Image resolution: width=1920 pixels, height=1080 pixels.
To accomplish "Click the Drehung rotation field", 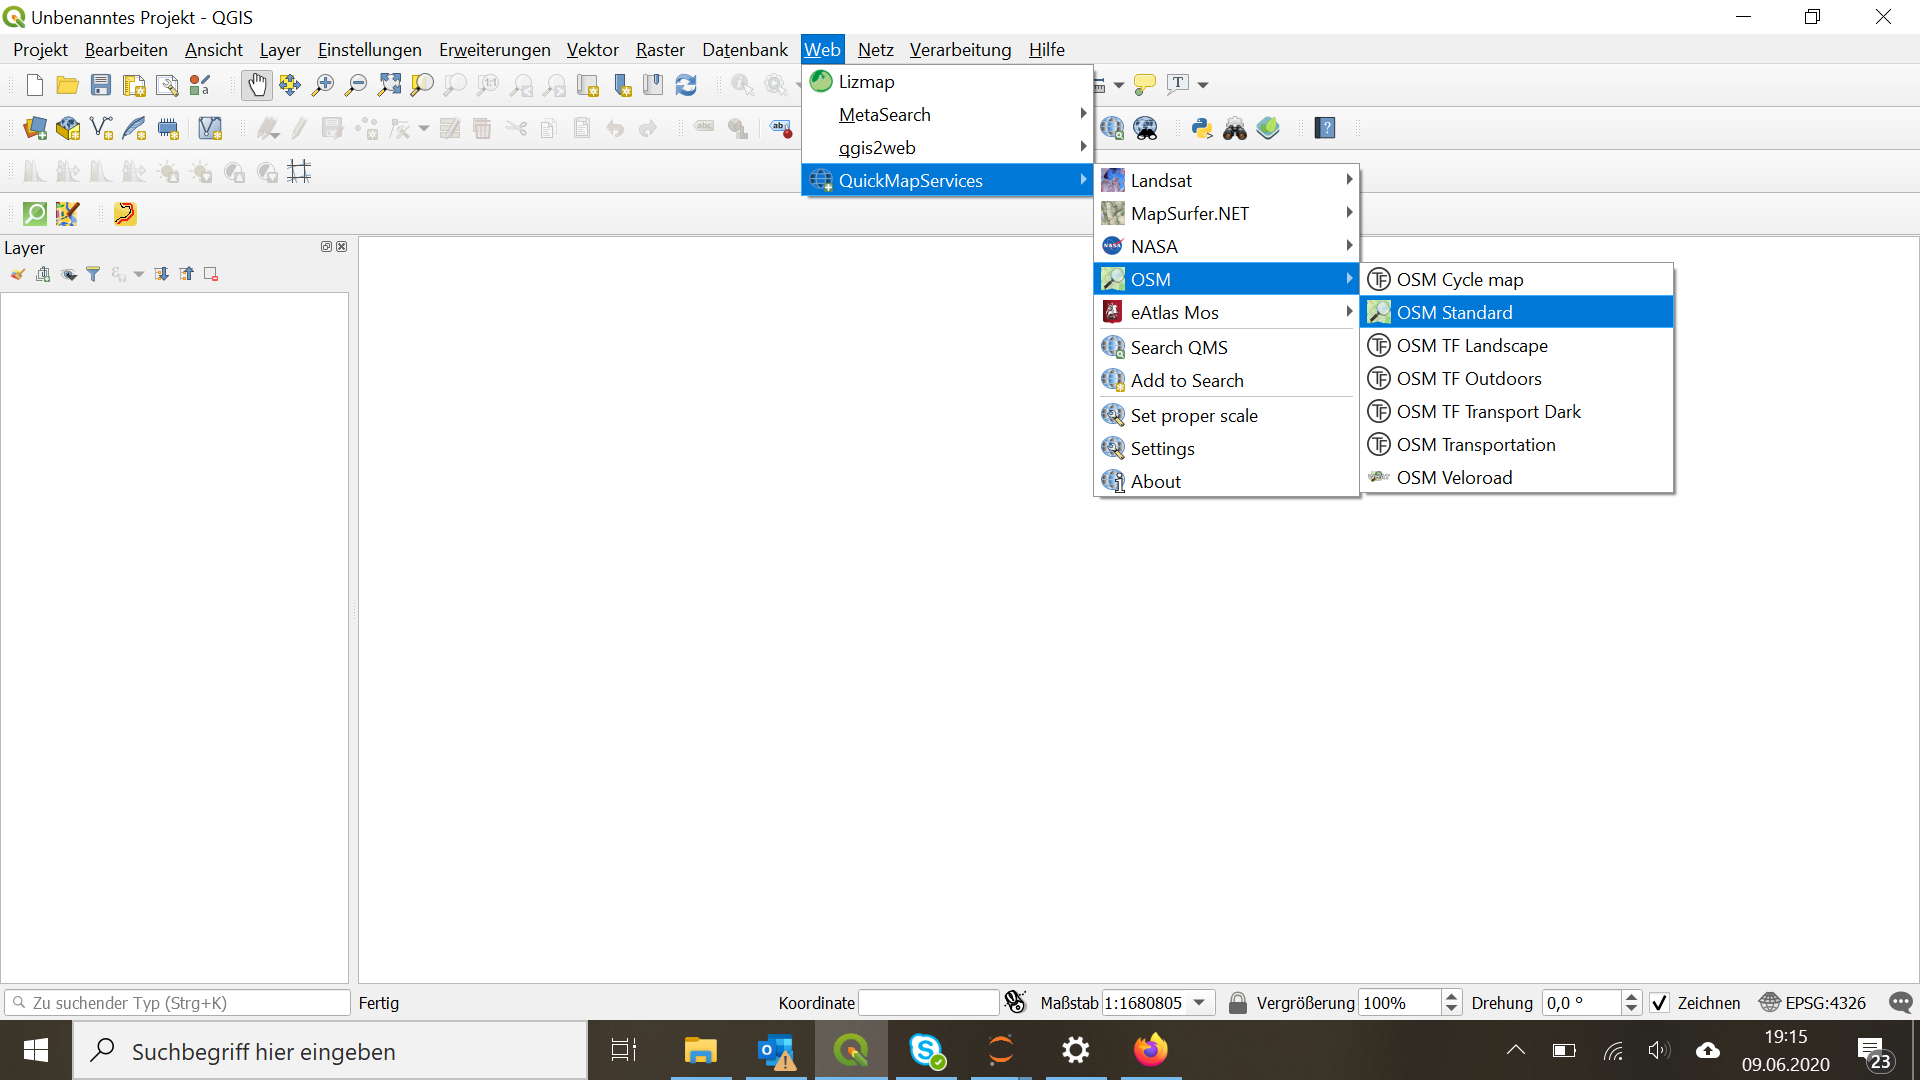I will pyautogui.click(x=1583, y=1003).
